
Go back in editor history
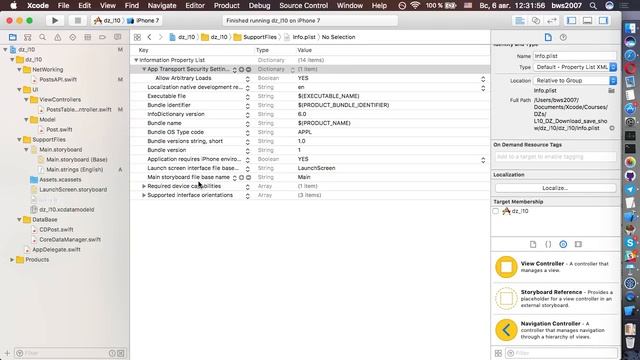click(149, 37)
